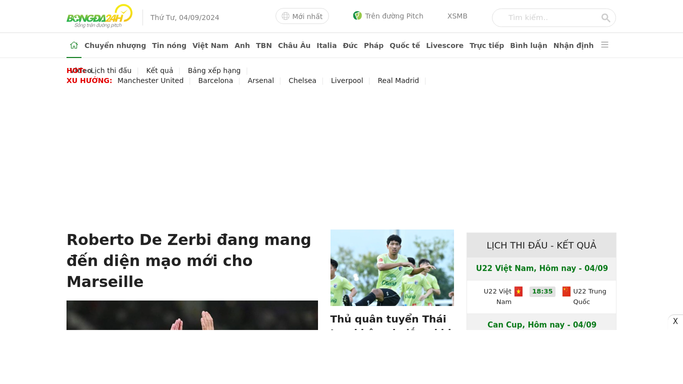Select the Livescore menu item
Viewport: 683px width, 384px height.
[444, 45]
